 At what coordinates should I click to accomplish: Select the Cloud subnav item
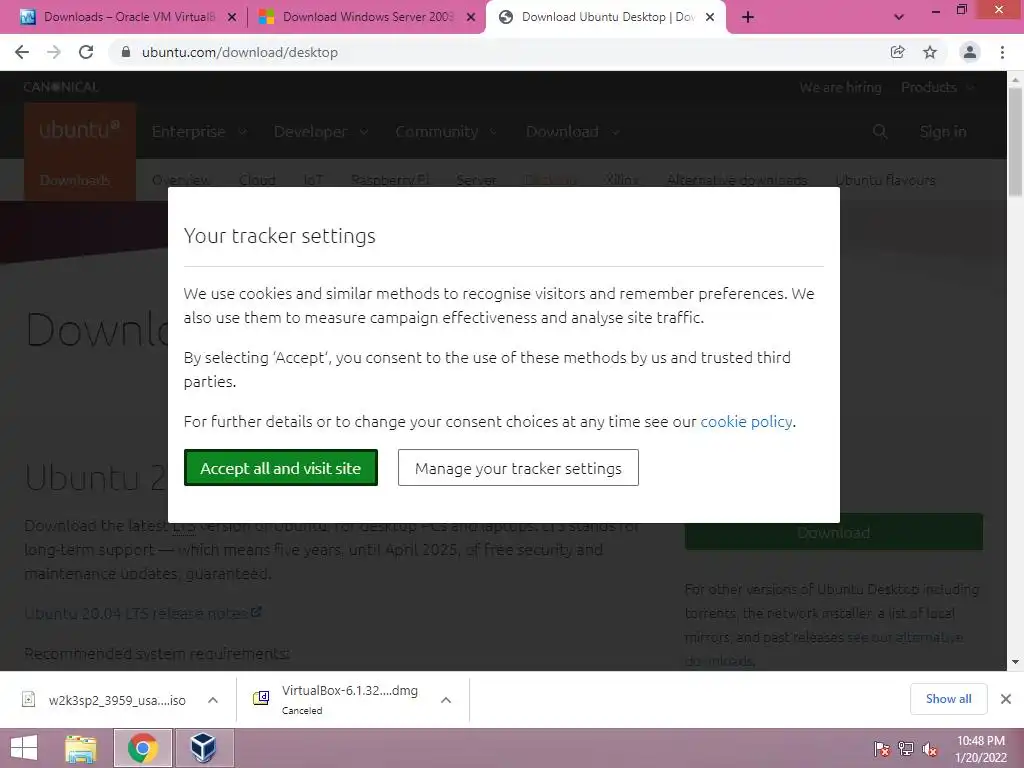click(x=257, y=180)
